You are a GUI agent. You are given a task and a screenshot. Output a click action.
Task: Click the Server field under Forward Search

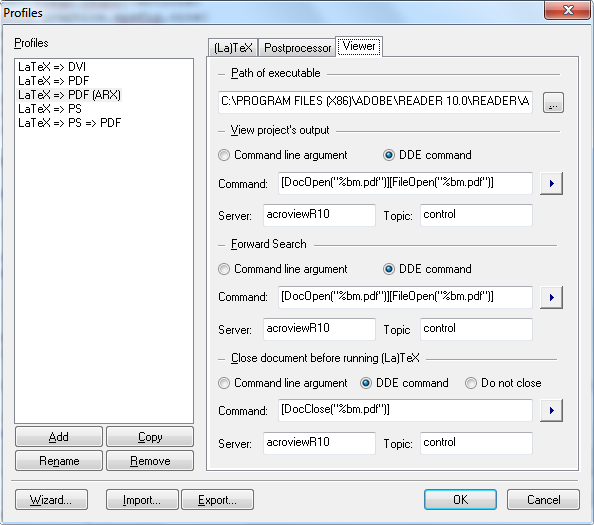coord(319,329)
